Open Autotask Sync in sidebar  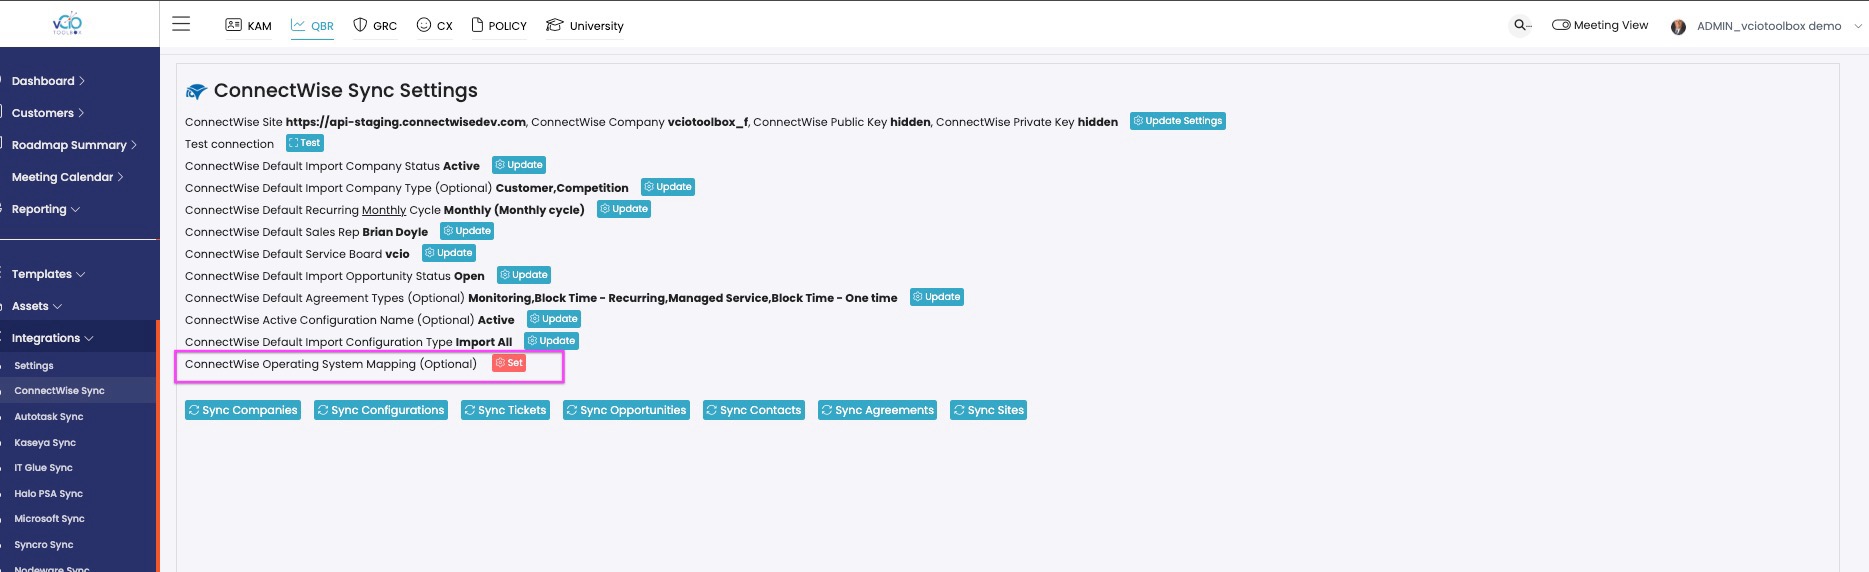pyautogui.click(x=49, y=417)
